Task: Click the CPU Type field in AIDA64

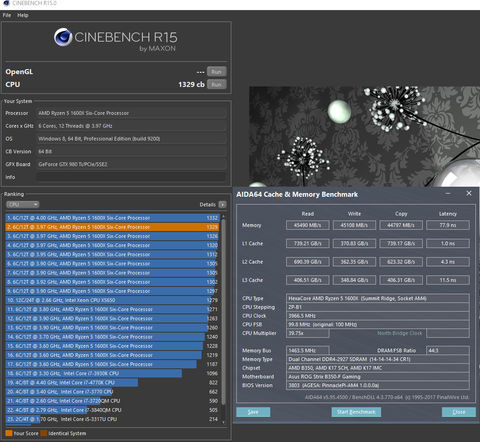Action: [378, 298]
